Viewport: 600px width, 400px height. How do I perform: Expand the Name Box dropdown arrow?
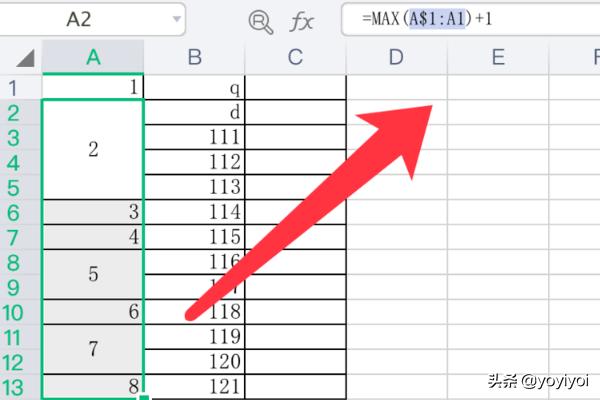(175, 19)
